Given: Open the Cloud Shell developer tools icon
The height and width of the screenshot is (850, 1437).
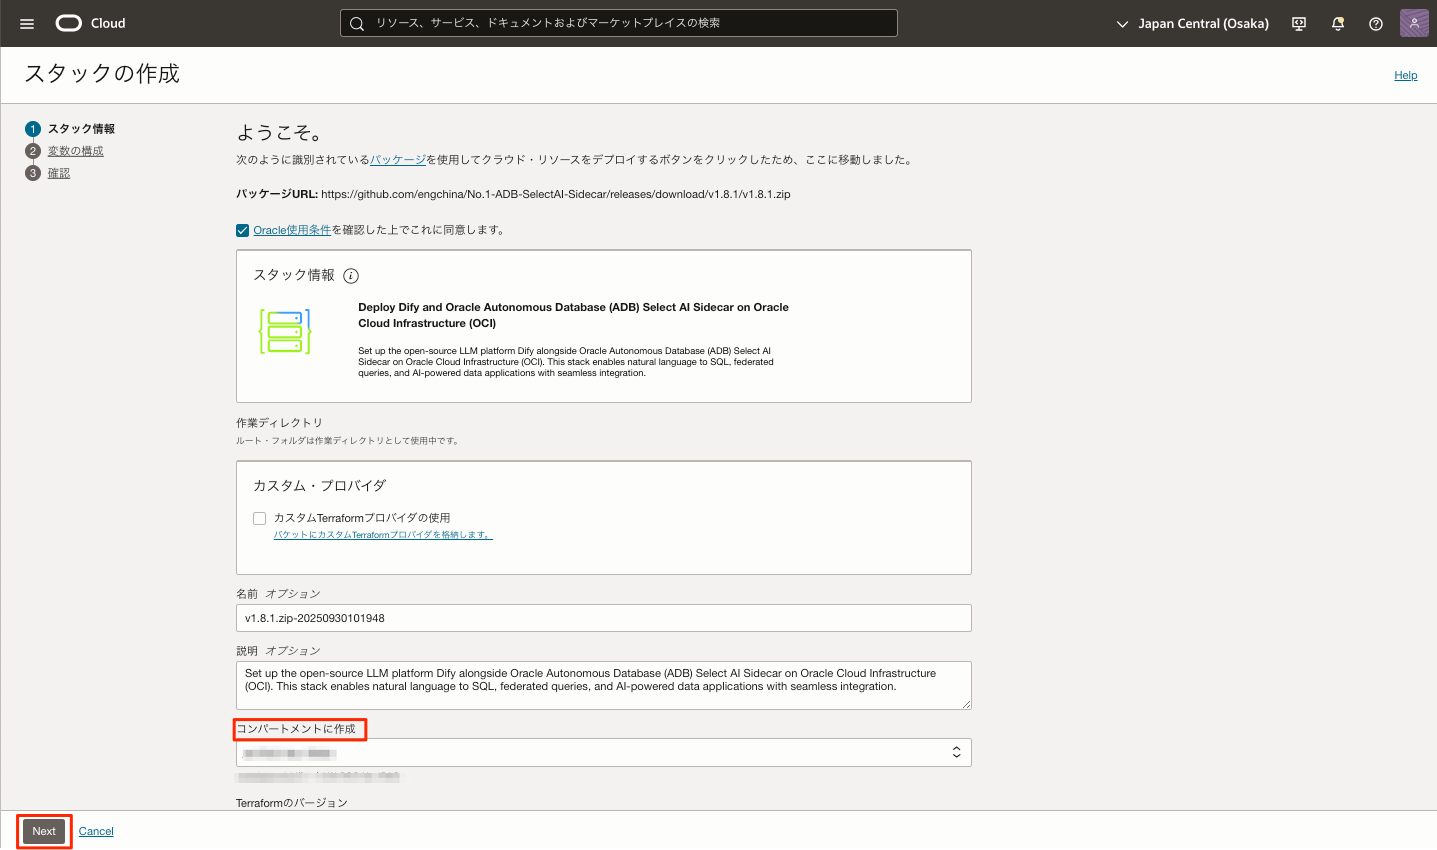Looking at the screenshot, I should click(1299, 24).
